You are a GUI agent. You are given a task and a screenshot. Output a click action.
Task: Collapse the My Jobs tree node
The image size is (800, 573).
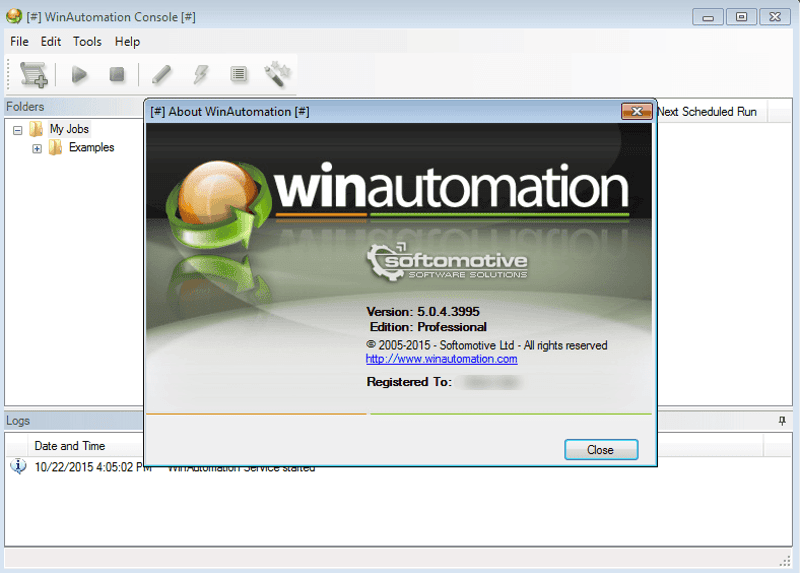click(x=18, y=130)
